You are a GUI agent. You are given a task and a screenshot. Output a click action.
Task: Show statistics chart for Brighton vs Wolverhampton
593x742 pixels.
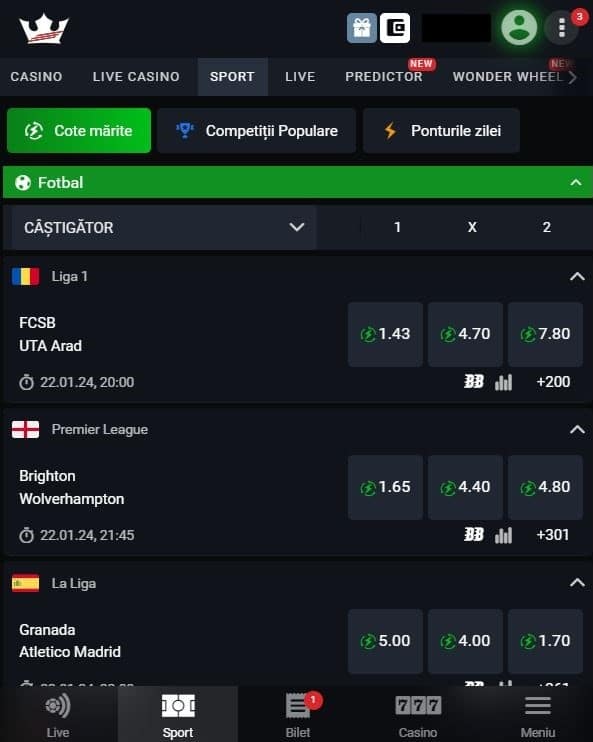click(504, 535)
